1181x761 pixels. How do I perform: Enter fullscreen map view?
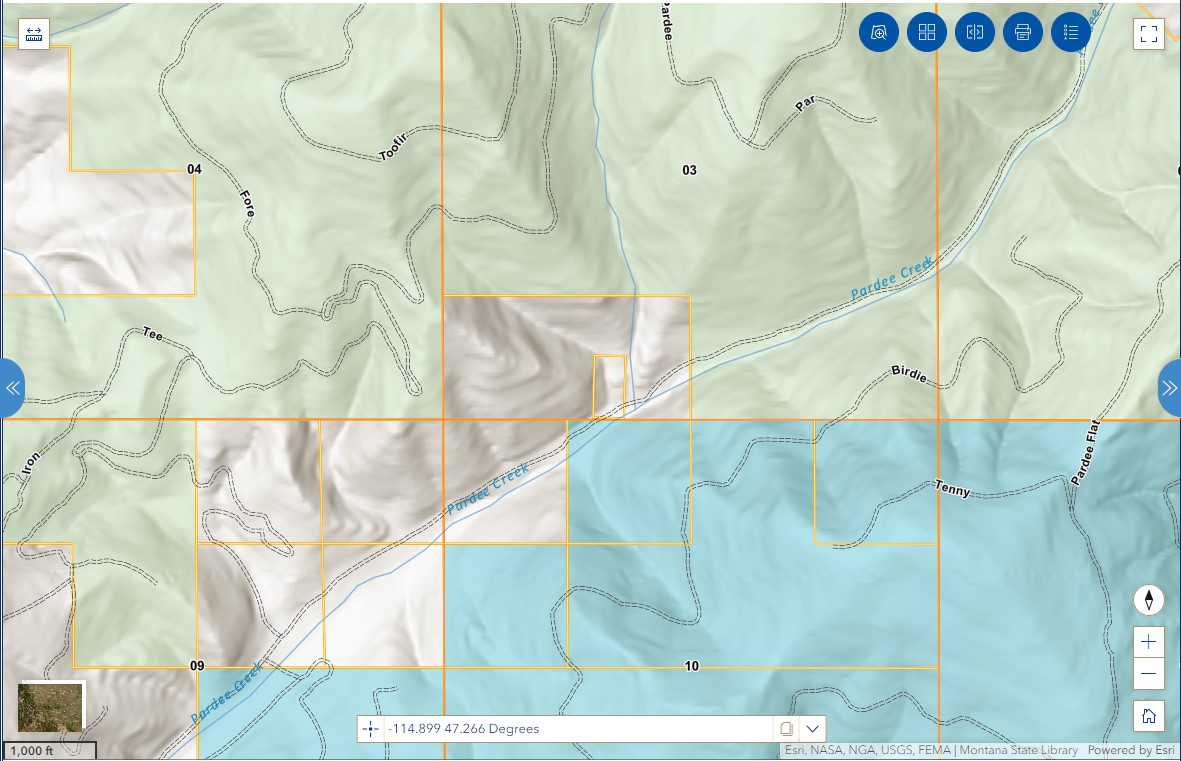(x=1149, y=33)
